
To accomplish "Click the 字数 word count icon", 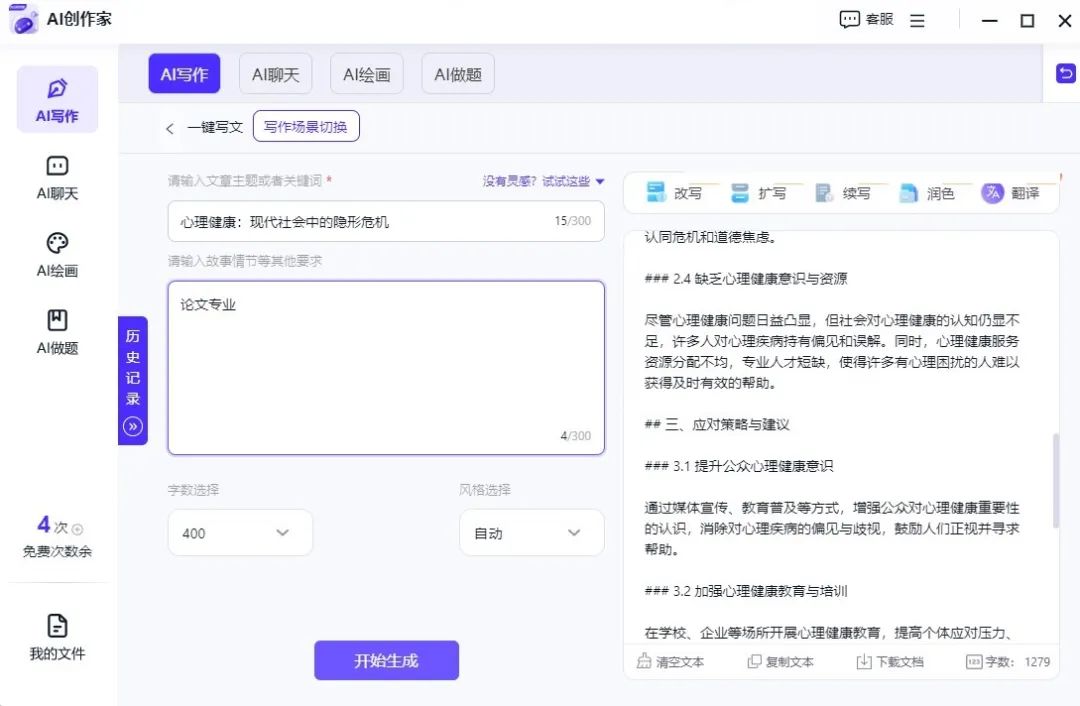I will pos(973,662).
